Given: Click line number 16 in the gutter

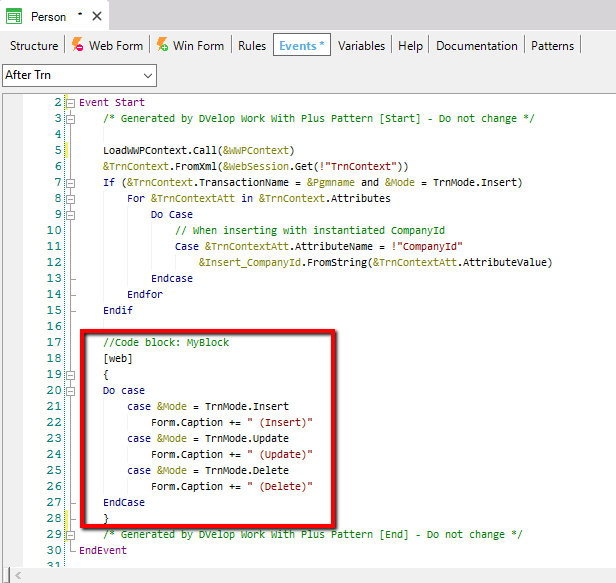Looking at the screenshot, I should pyautogui.click(x=54, y=326).
